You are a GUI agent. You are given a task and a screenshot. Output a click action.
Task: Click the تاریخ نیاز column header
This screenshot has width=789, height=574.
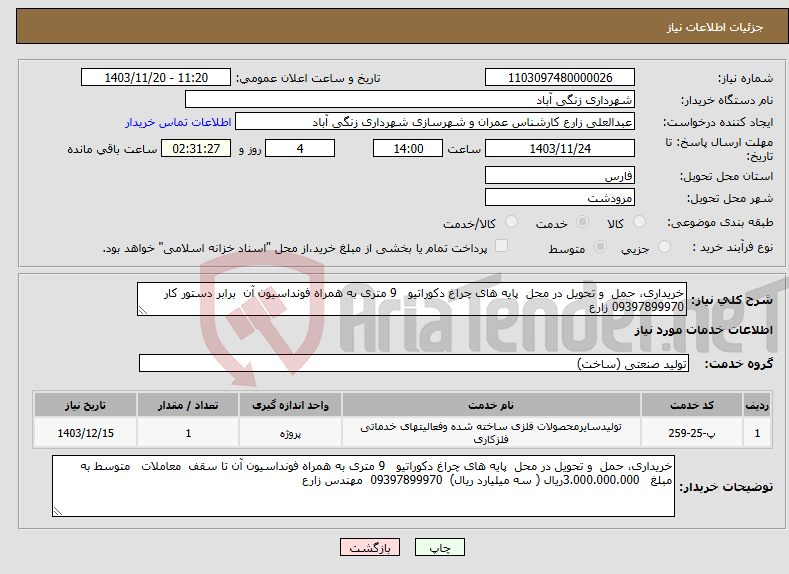click(86, 405)
